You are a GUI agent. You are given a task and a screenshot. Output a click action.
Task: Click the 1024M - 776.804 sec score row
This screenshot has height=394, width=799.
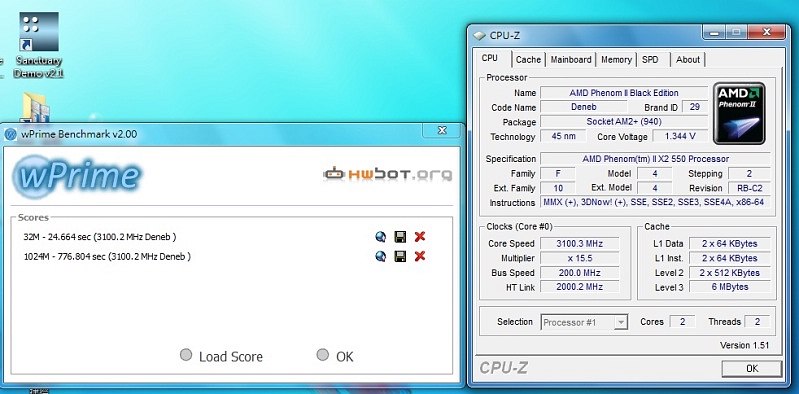click(x=107, y=256)
